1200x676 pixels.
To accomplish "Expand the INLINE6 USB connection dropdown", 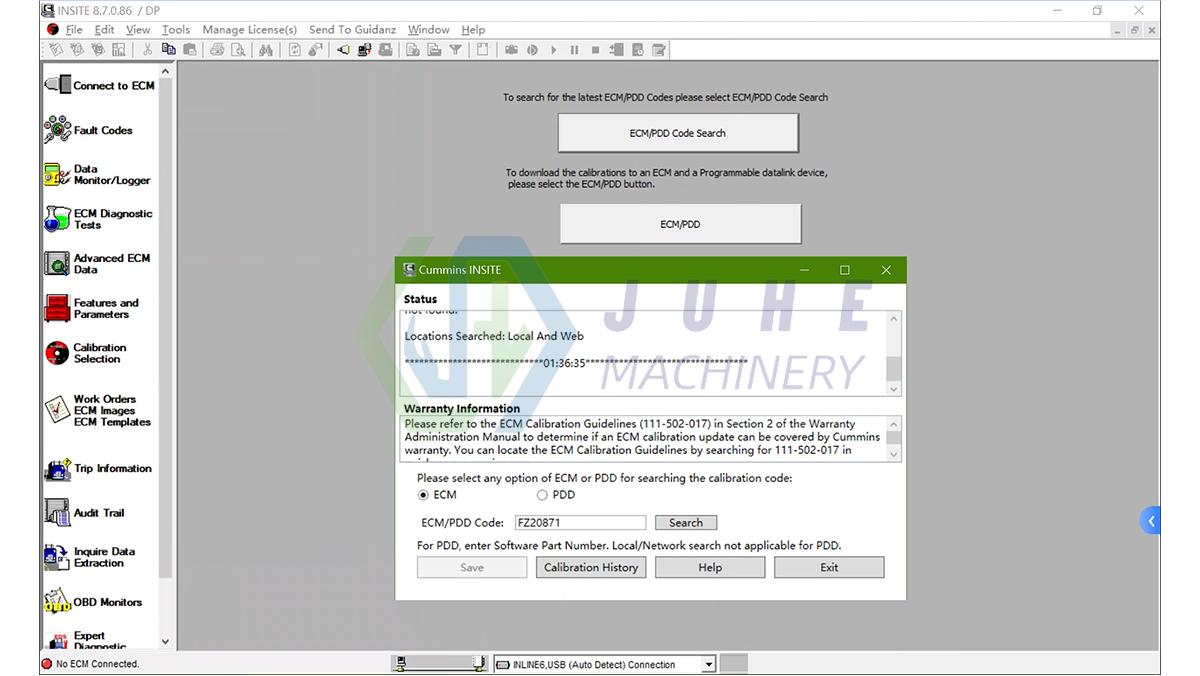I will point(708,664).
